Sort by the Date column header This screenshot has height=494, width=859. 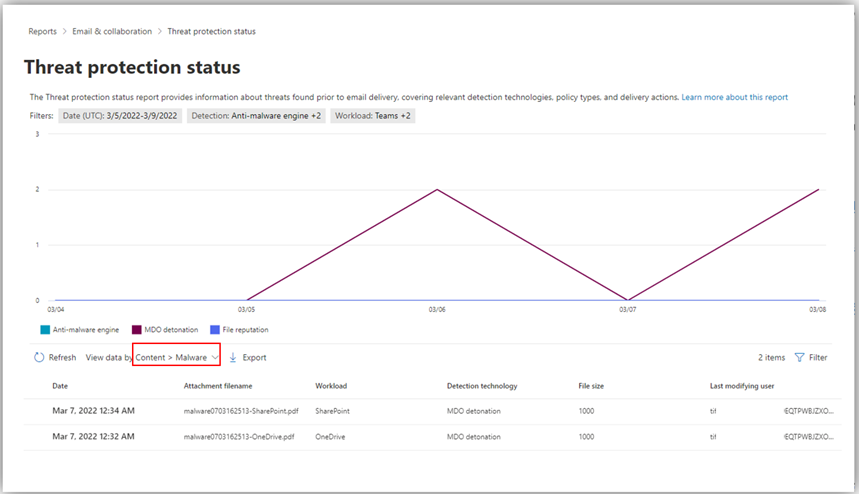coord(60,385)
